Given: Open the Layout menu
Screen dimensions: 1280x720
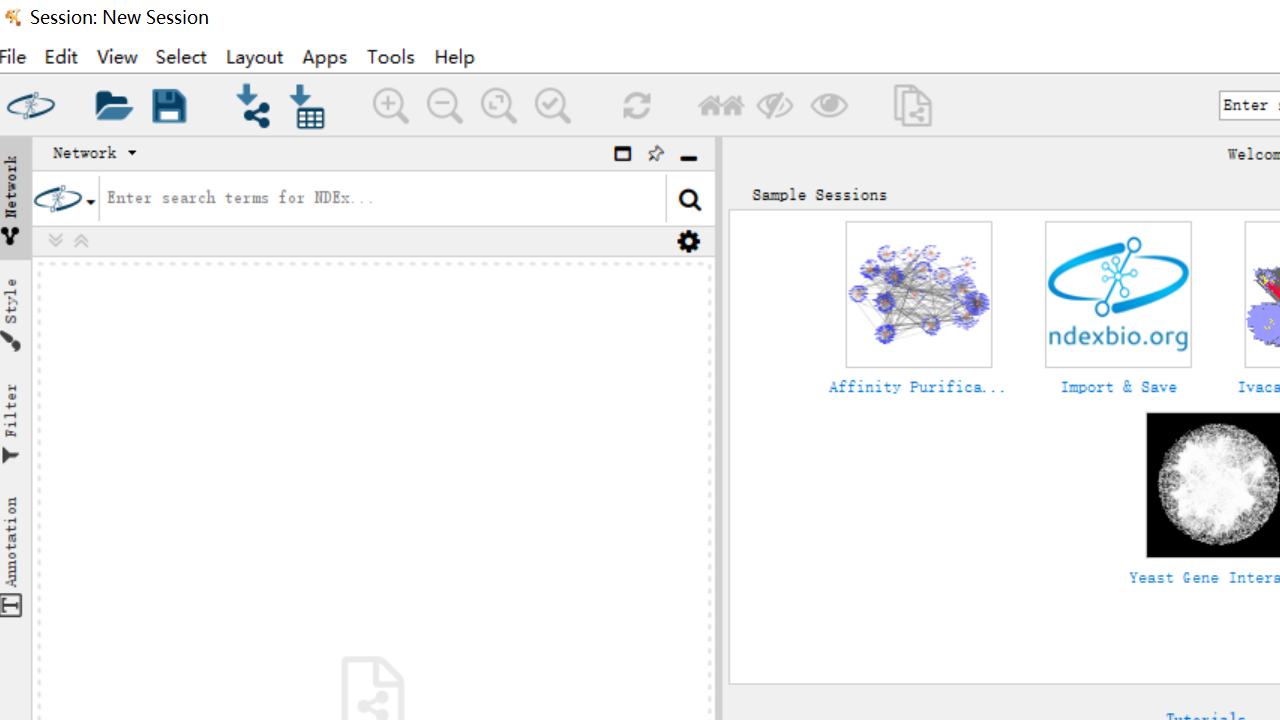Looking at the screenshot, I should pos(254,57).
